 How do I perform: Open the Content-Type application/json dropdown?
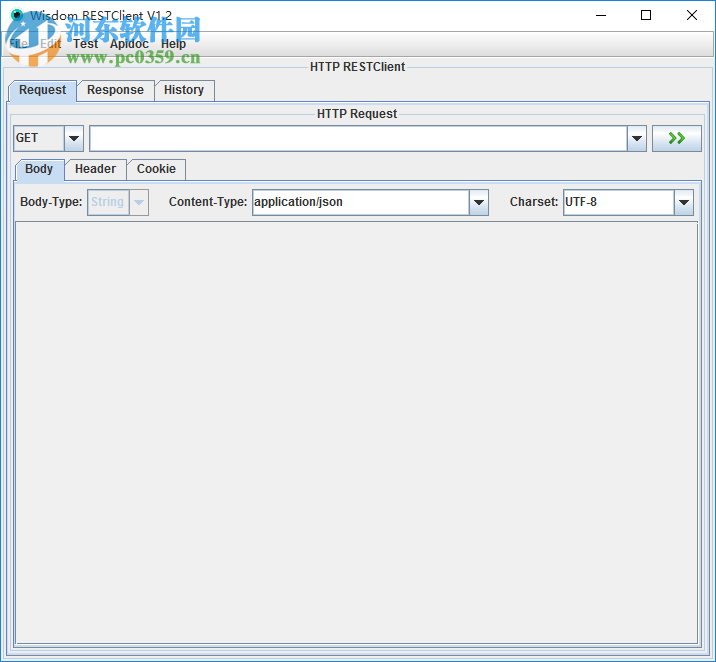[x=479, y=202]
